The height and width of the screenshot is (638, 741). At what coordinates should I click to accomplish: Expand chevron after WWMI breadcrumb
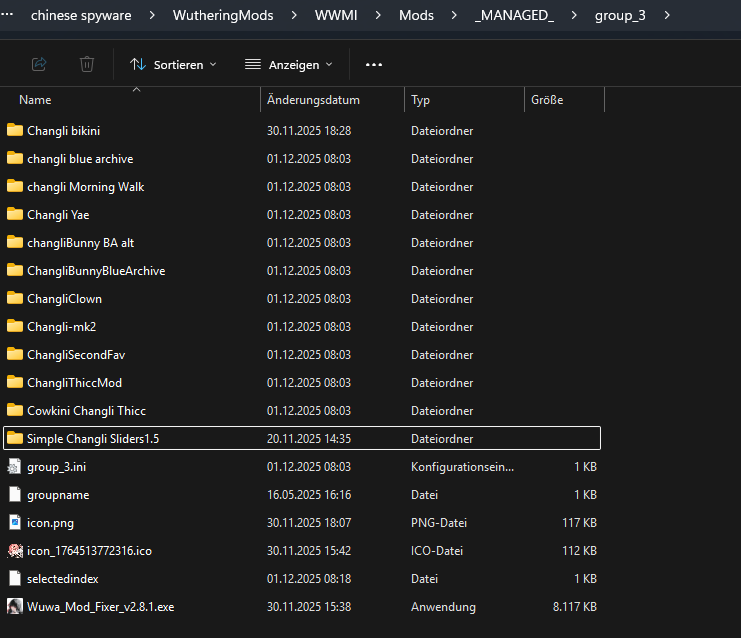tap(378, 15)
